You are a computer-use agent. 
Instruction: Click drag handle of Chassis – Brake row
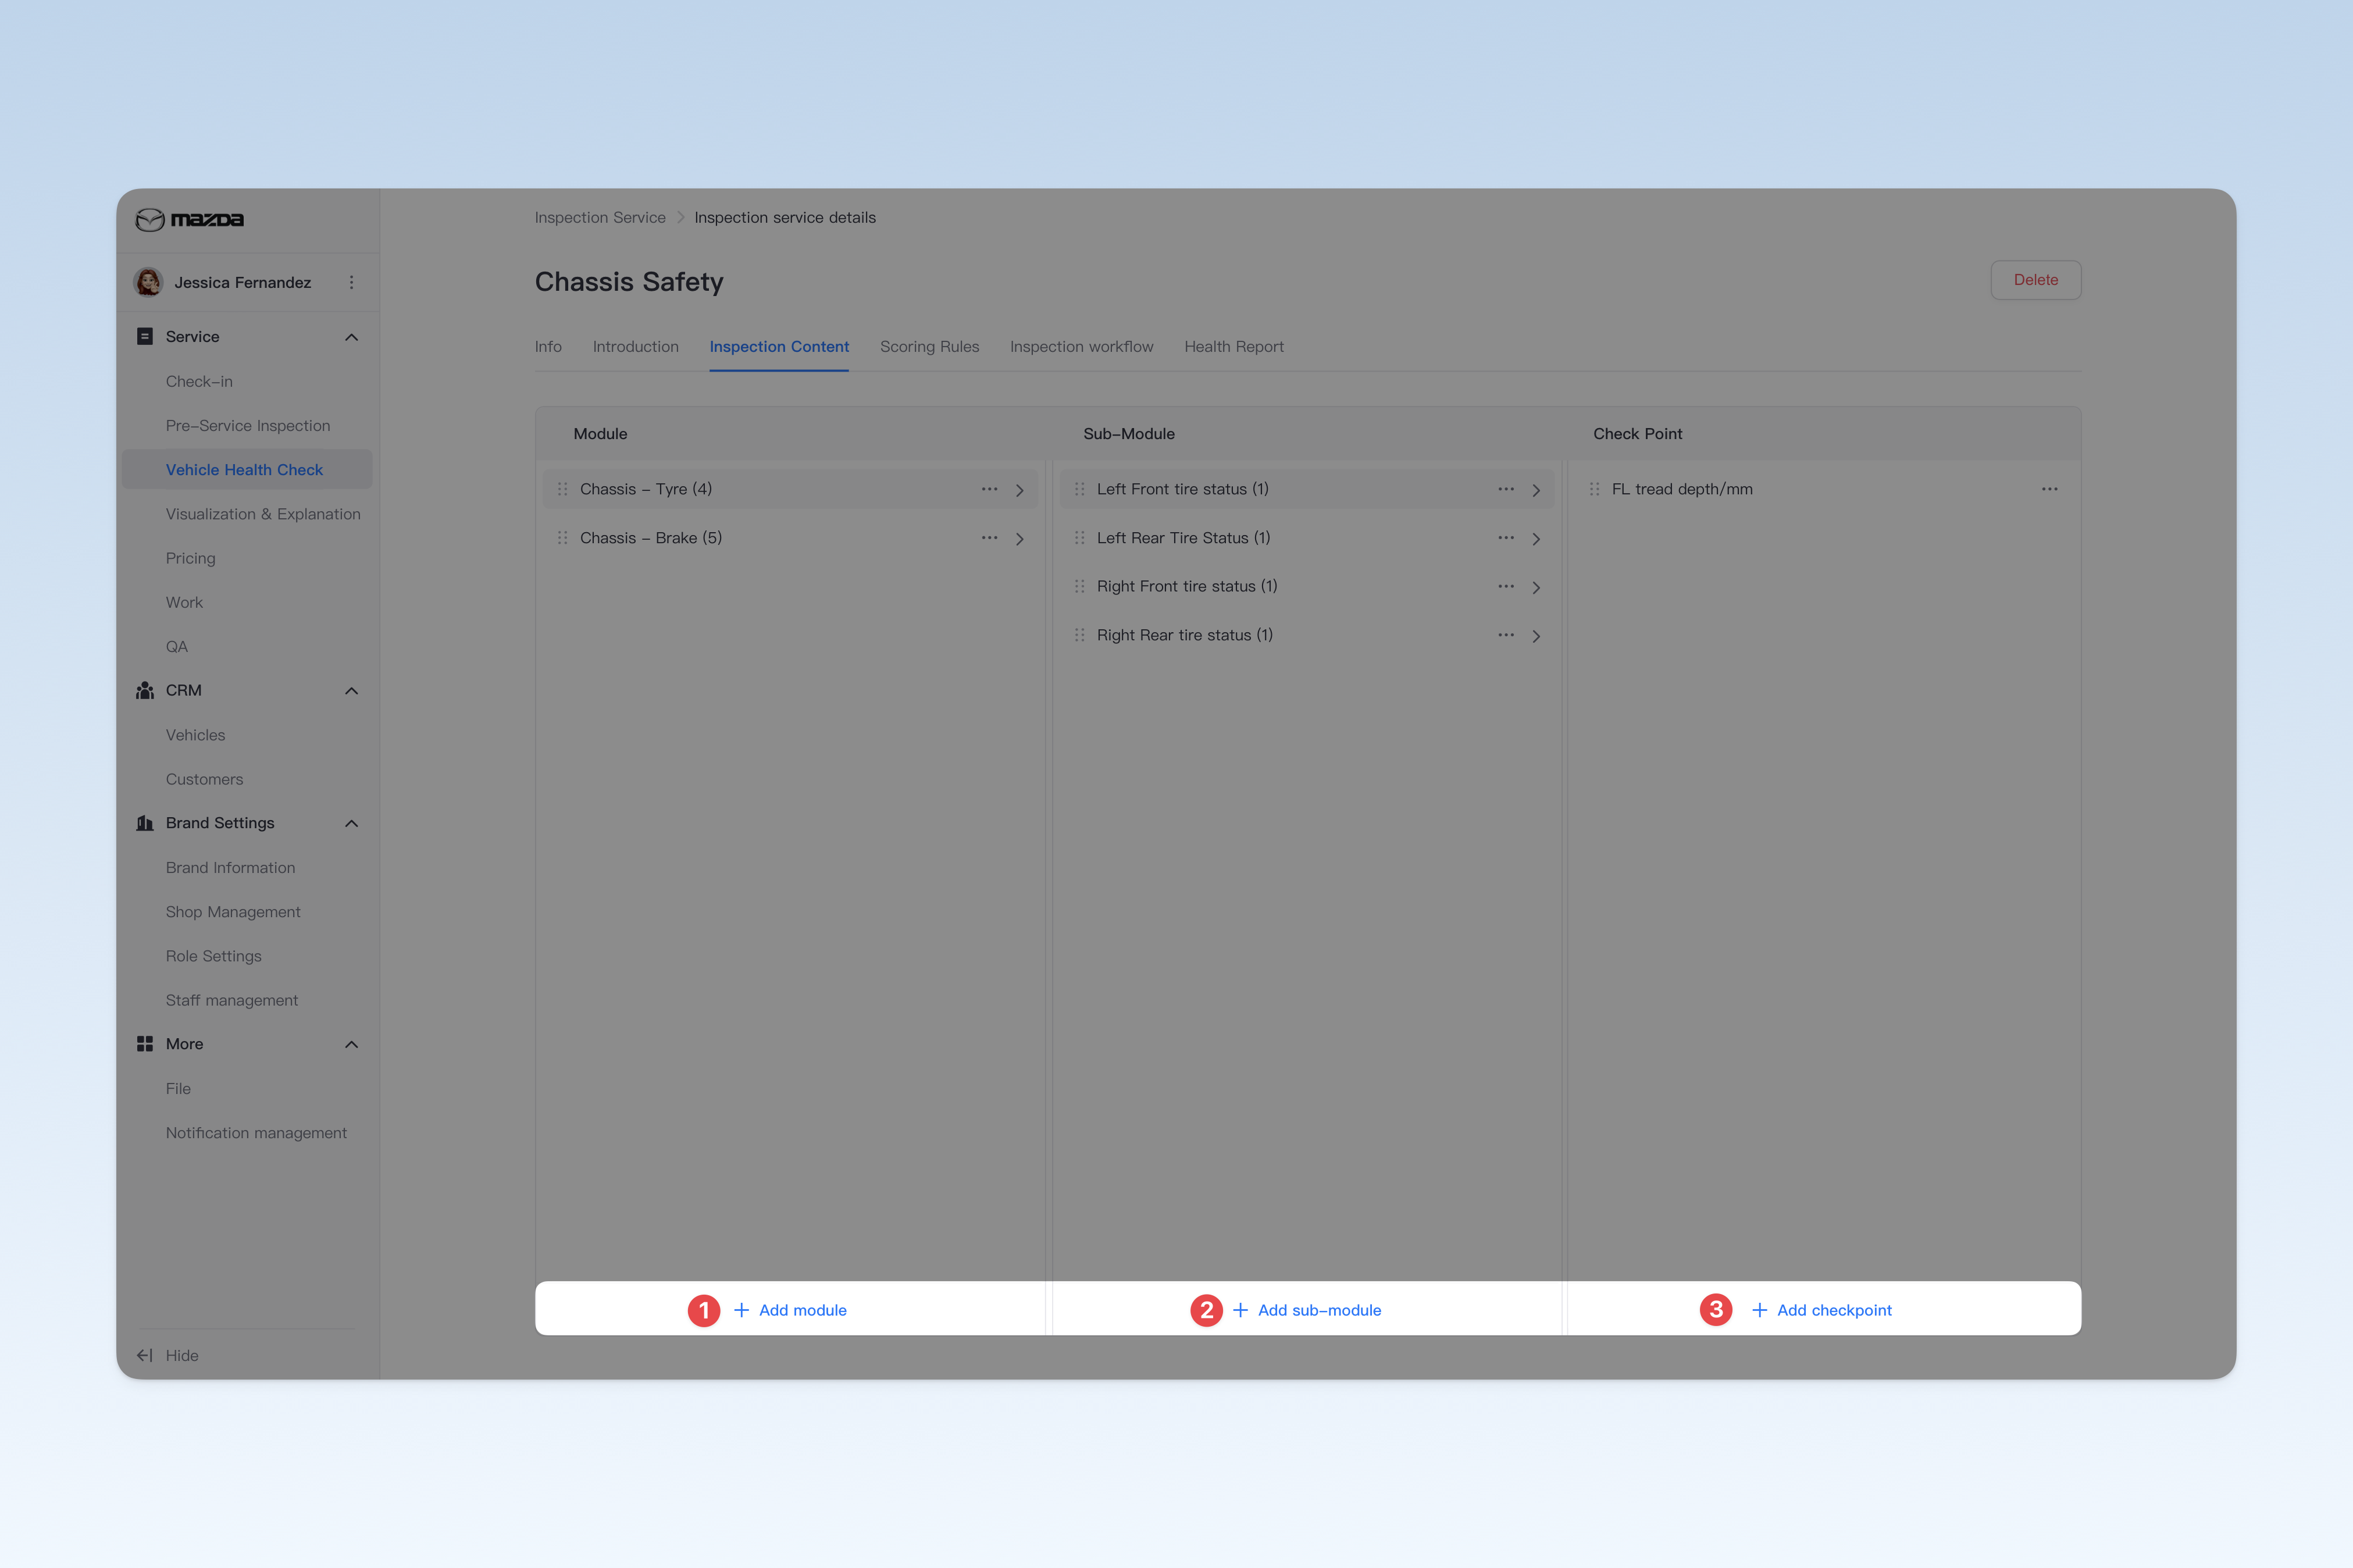[x=562, y=538]
